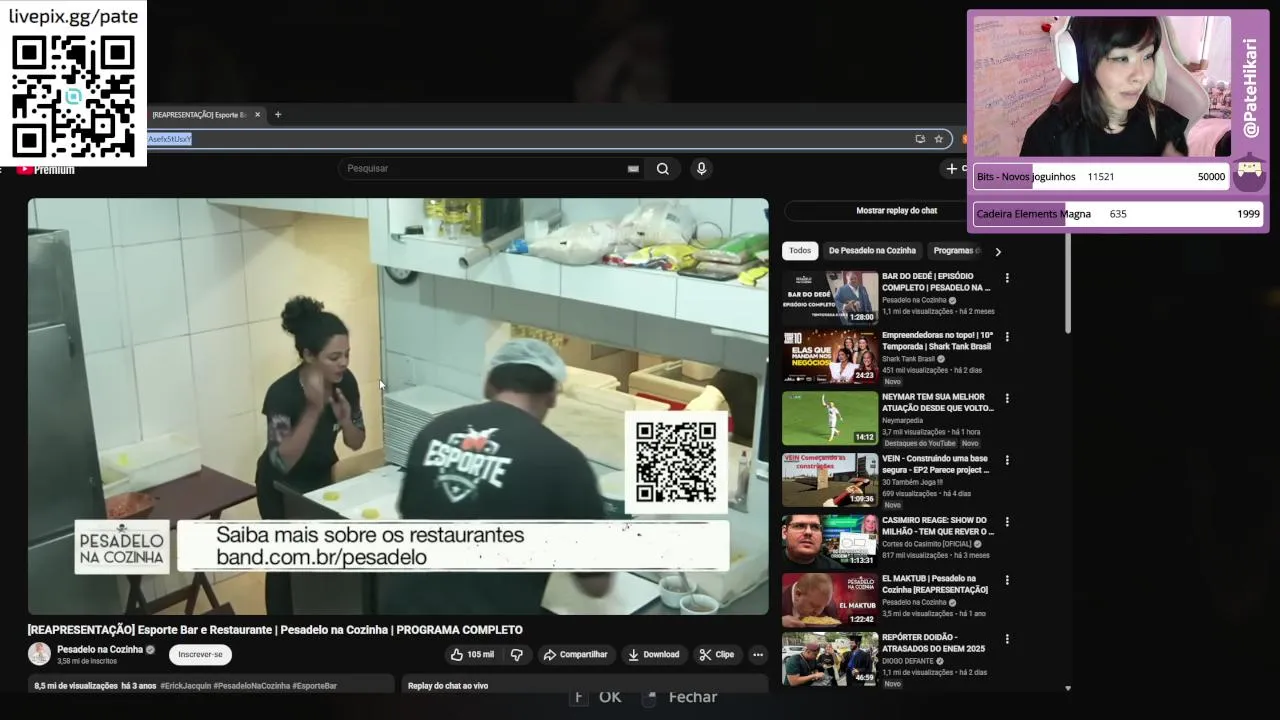The height and width of the screenshot is (720, 1280).
Task: Click the Compartilhar share button
Action: point(576,655)
